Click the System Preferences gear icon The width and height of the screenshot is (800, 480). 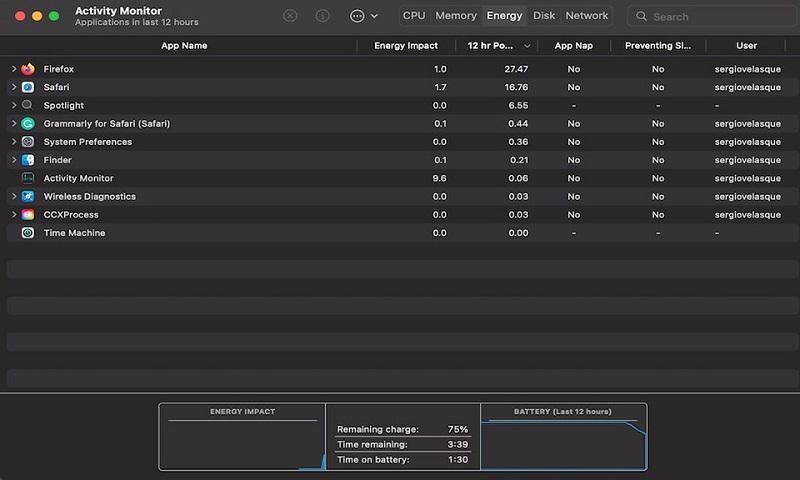click(28, 142)
